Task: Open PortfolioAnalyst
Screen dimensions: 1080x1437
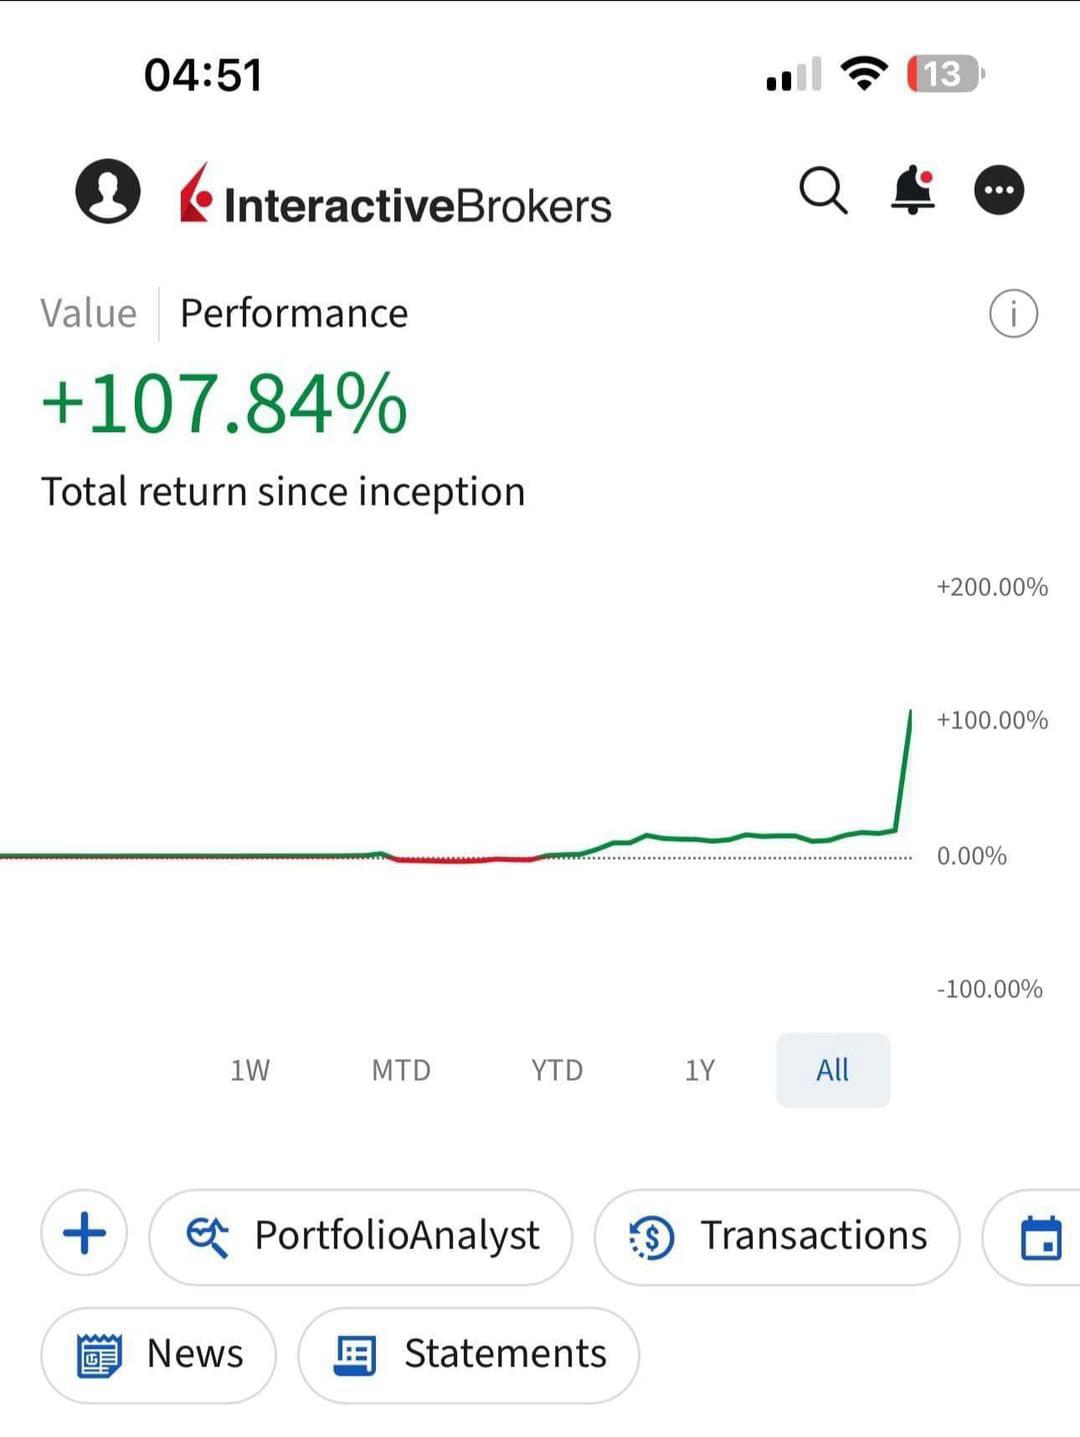Action: [x=361, y=1237]
